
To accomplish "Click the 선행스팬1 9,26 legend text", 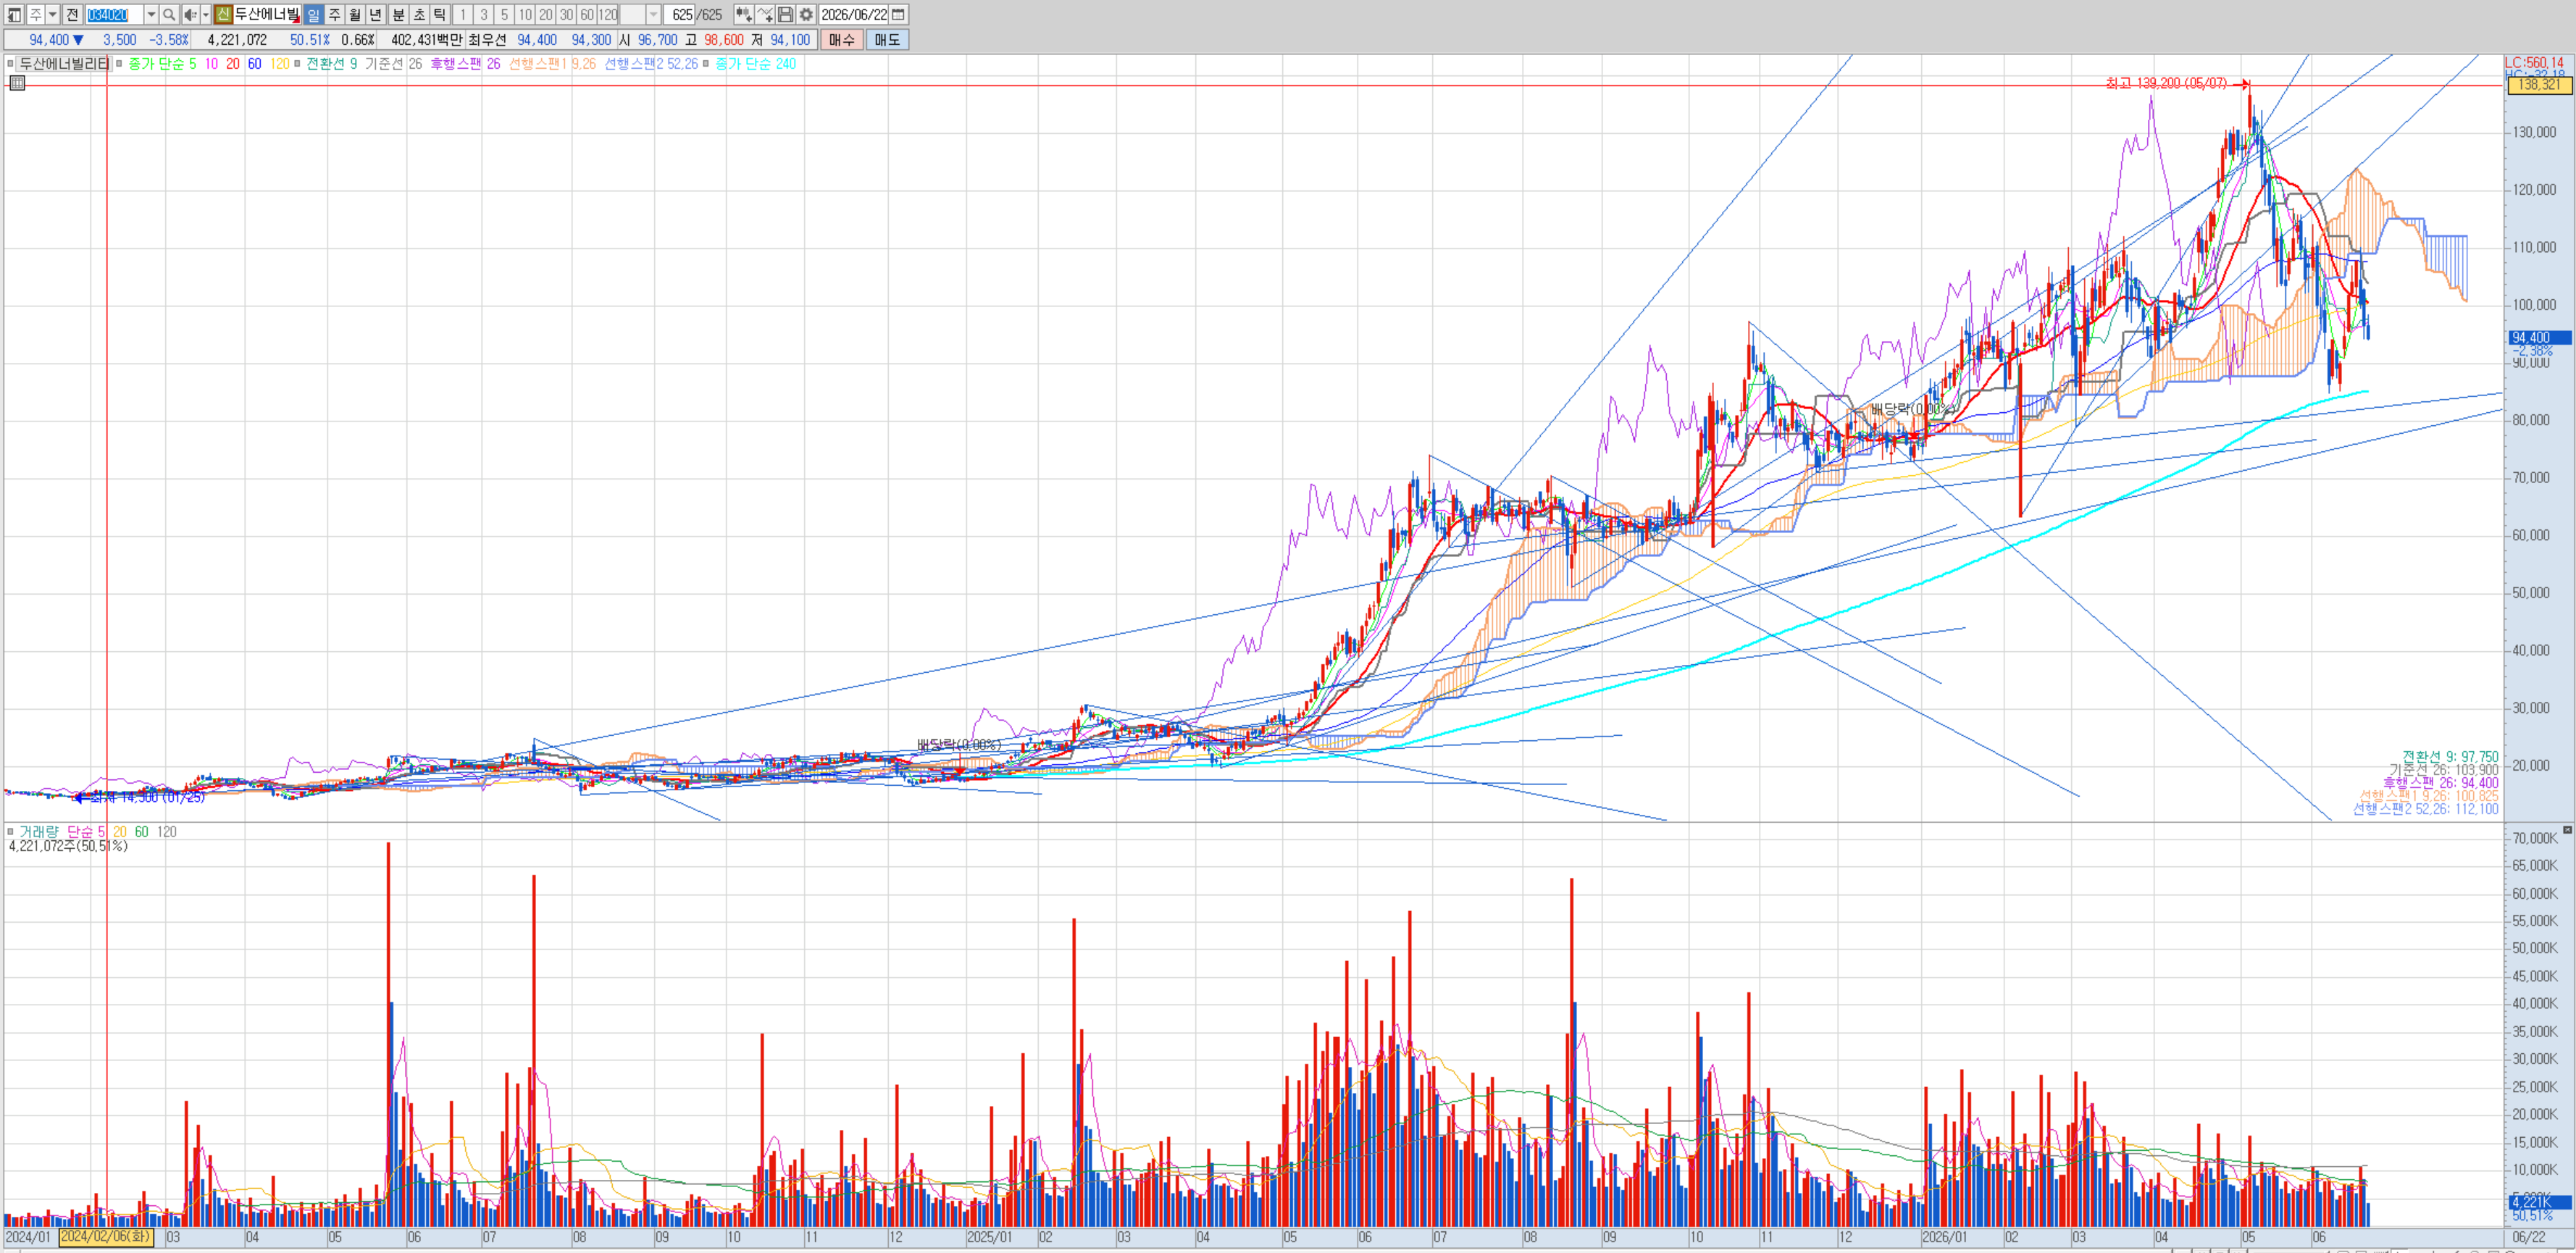I will tap(552, 64).
